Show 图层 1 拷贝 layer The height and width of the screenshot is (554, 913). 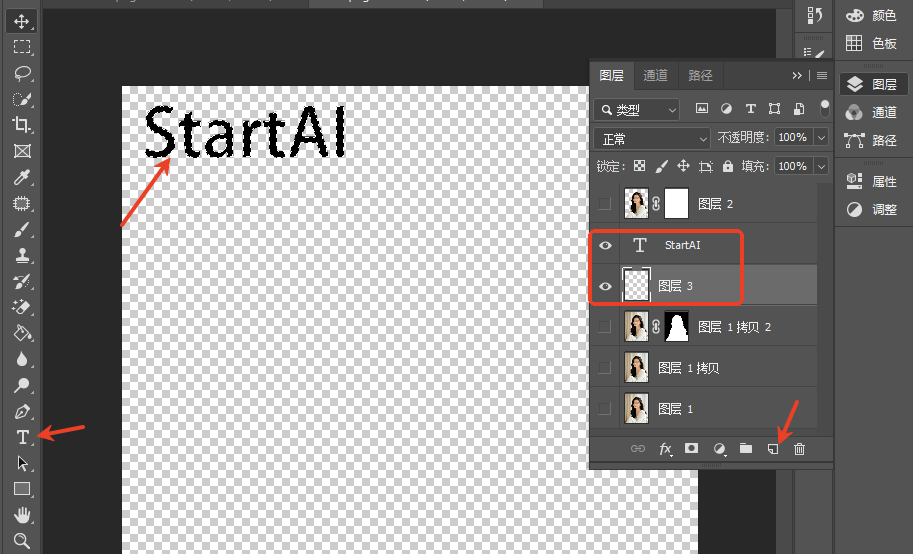pyautogui.click(x=605, y=368)
